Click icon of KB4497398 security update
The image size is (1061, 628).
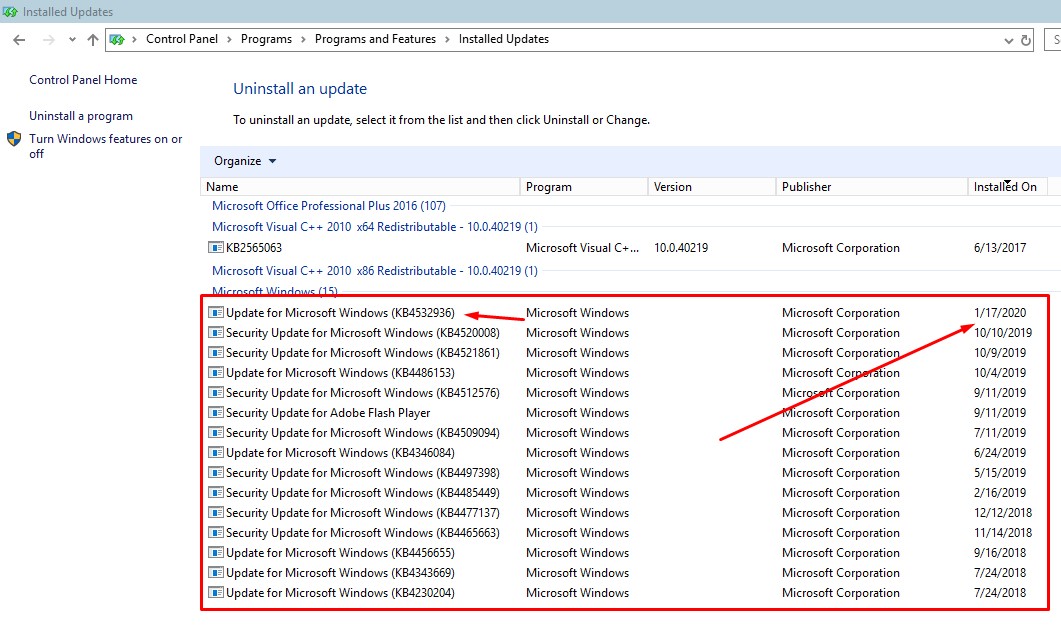tap(216, 472)
